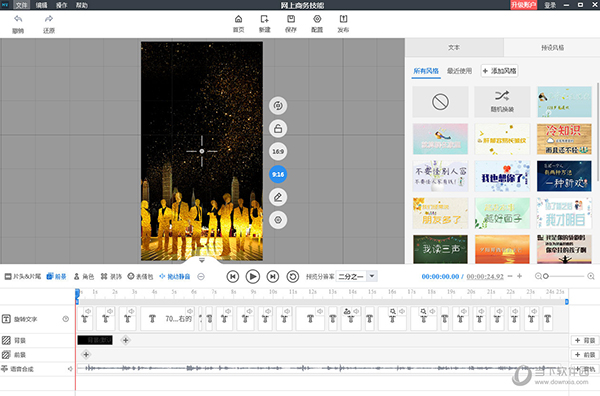Open the settings gear-hexagon icon in top toolbar
Viewport: 600px width, 396px height.
[x=317, y=19]
